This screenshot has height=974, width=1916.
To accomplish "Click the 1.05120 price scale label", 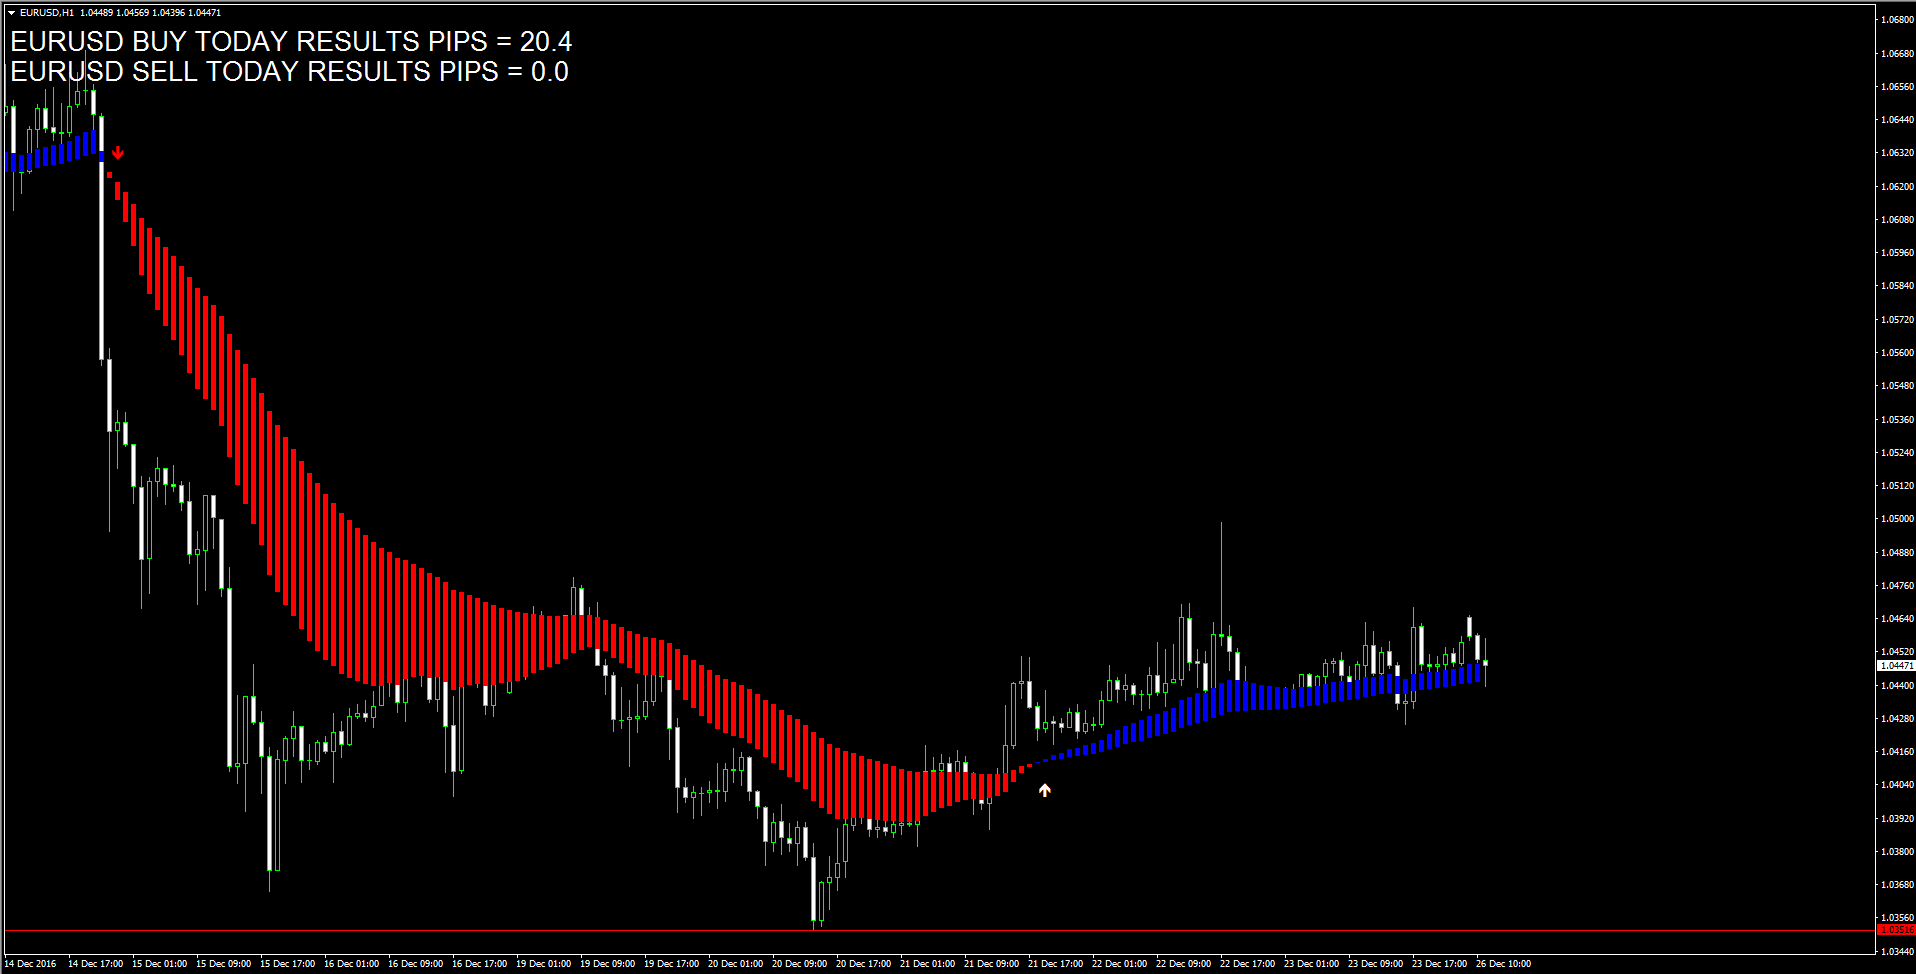I will point(1897,486).
